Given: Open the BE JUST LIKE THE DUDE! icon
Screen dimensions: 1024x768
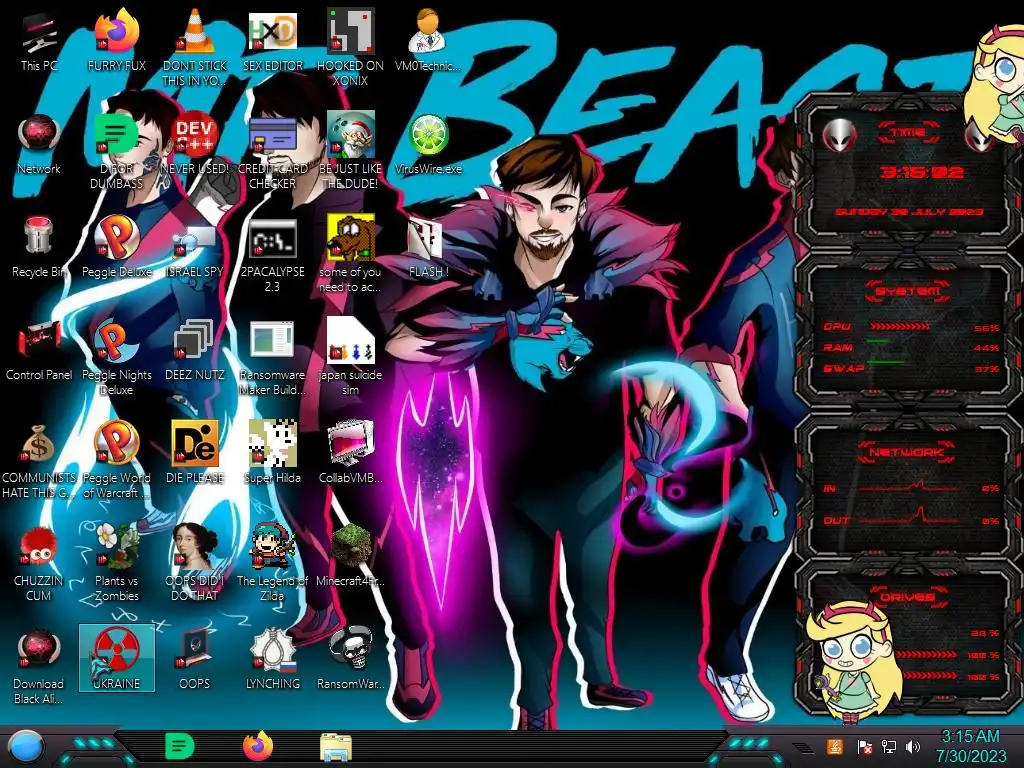Looking at the screenshot, I should pos(351,152).
